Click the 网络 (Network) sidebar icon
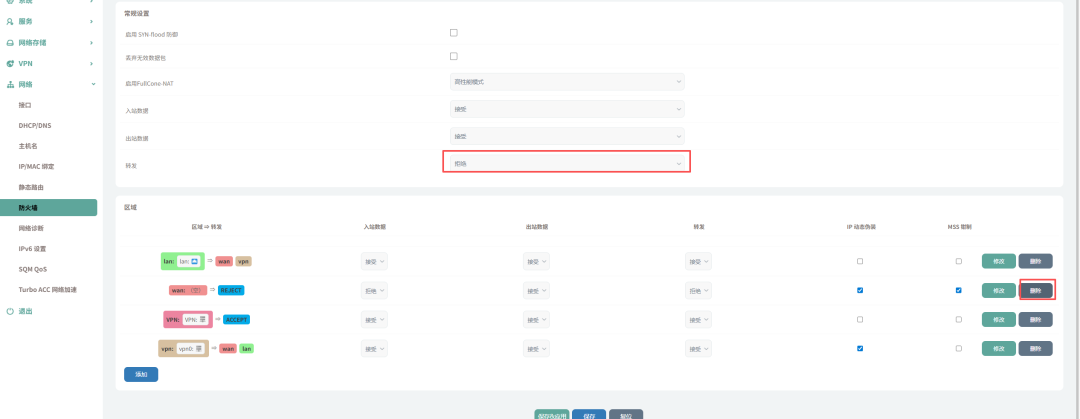 tap(10, 84)
